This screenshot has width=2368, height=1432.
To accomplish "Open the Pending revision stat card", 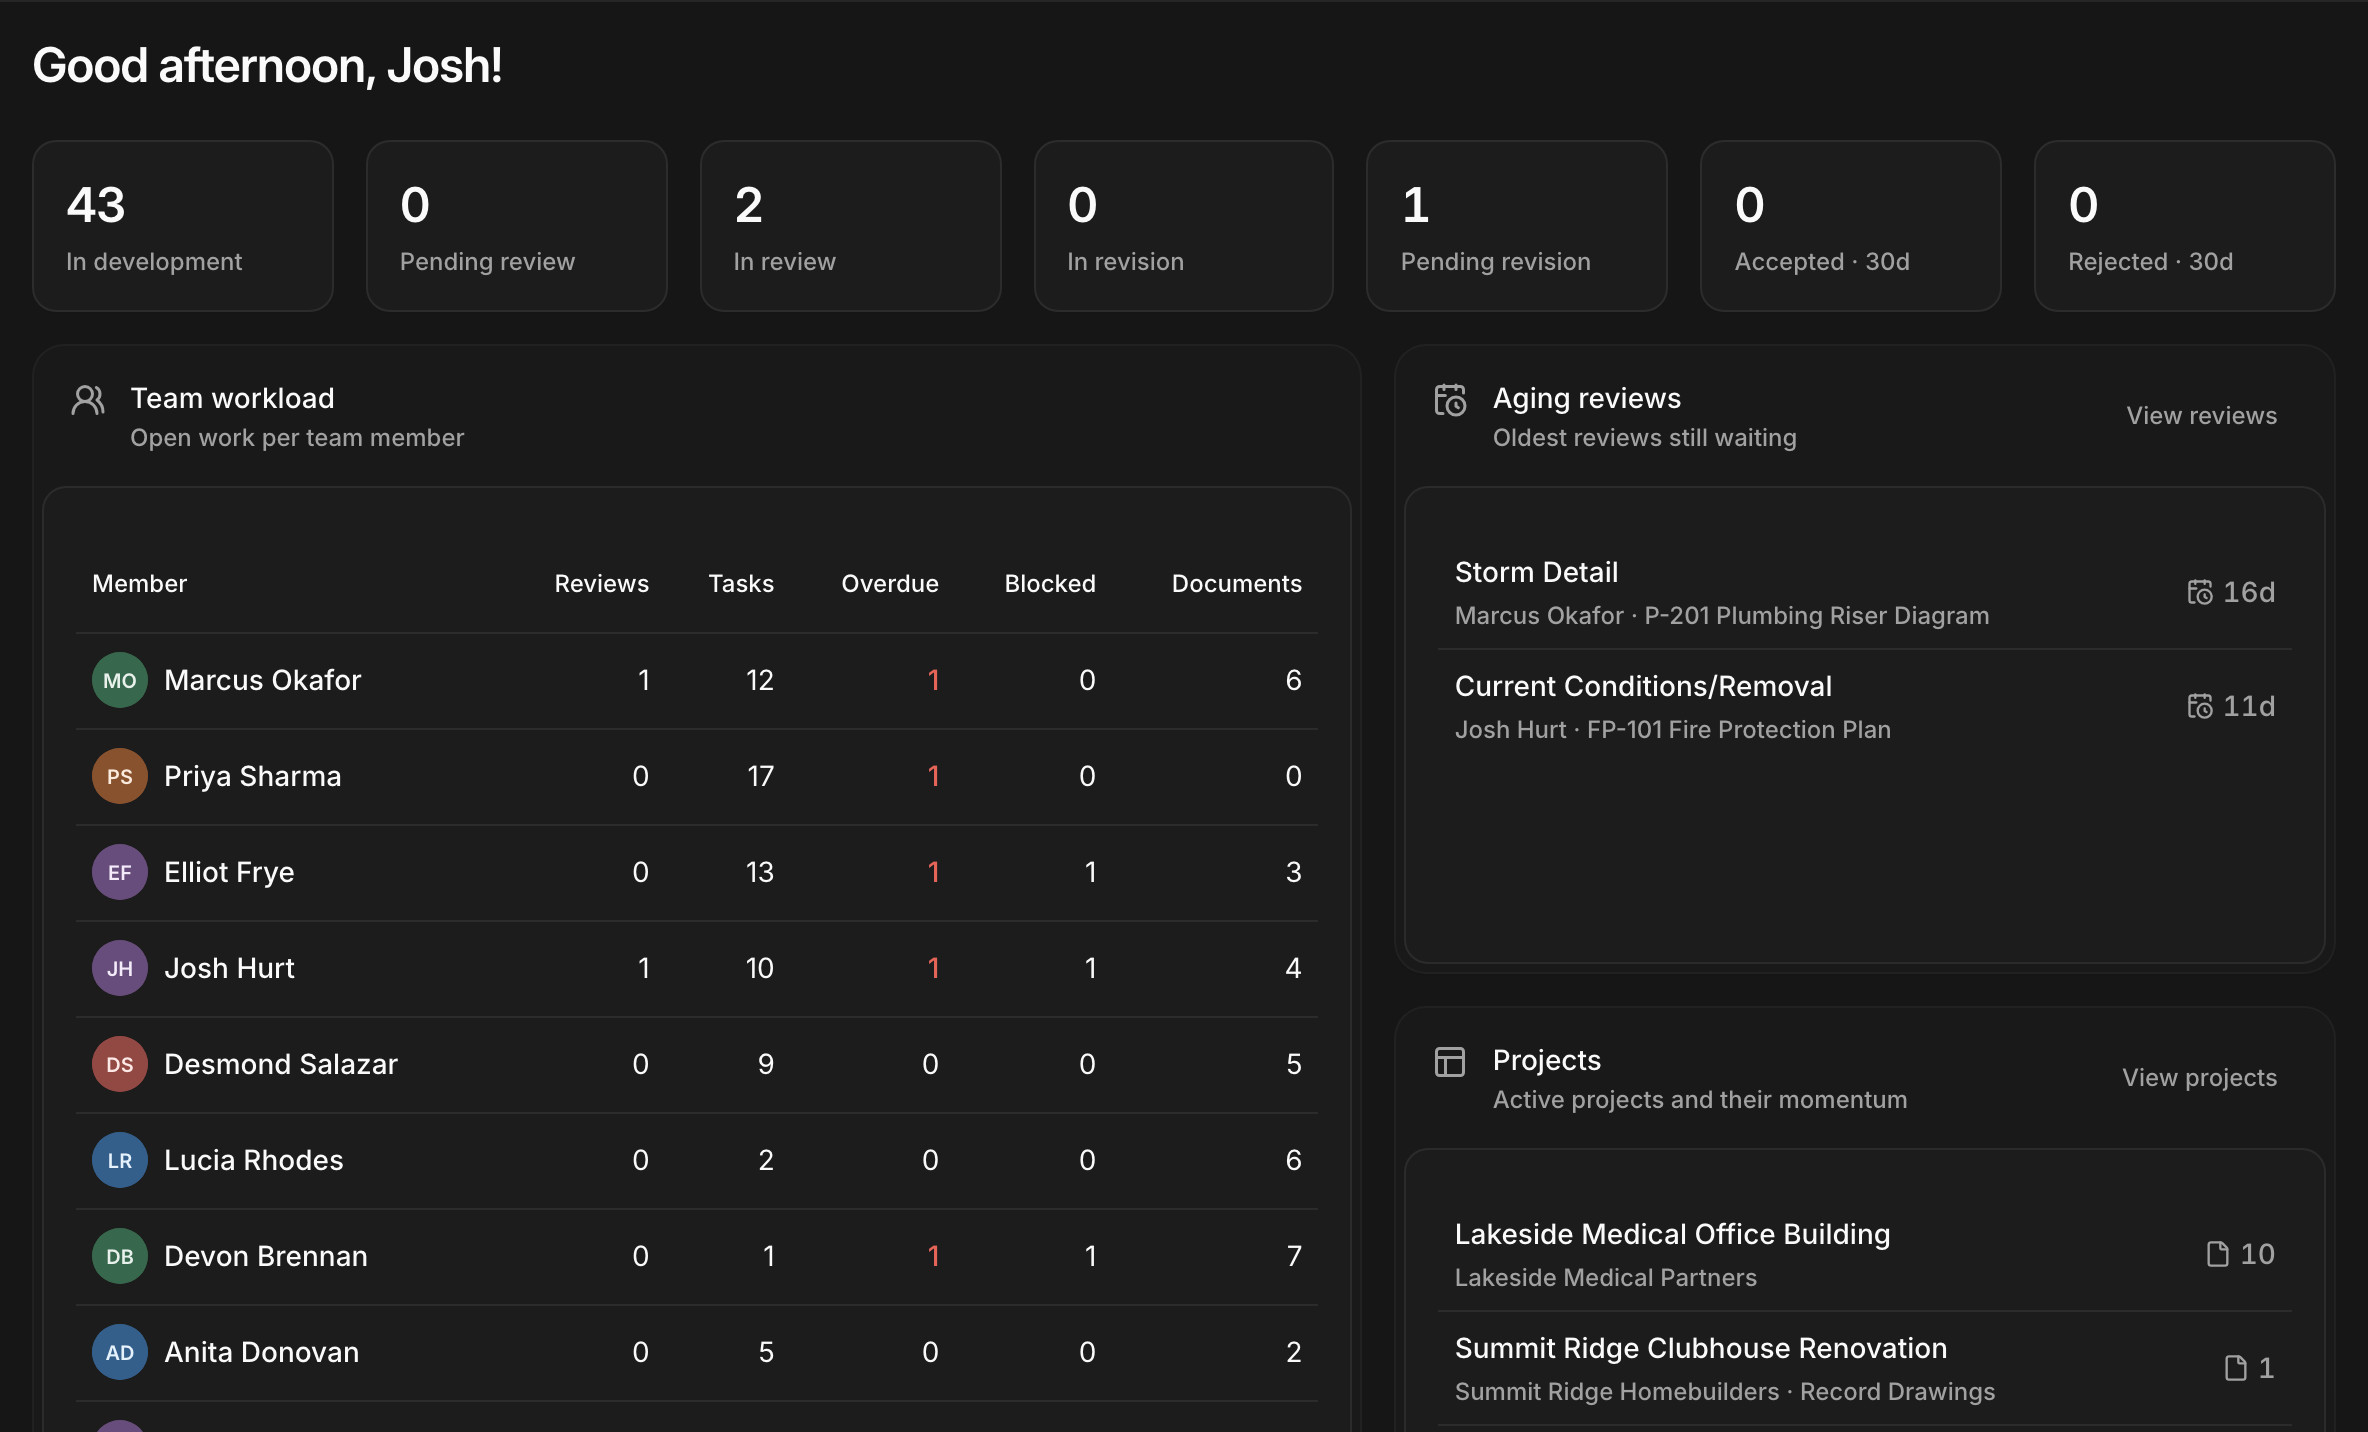I will [1517, 226].
